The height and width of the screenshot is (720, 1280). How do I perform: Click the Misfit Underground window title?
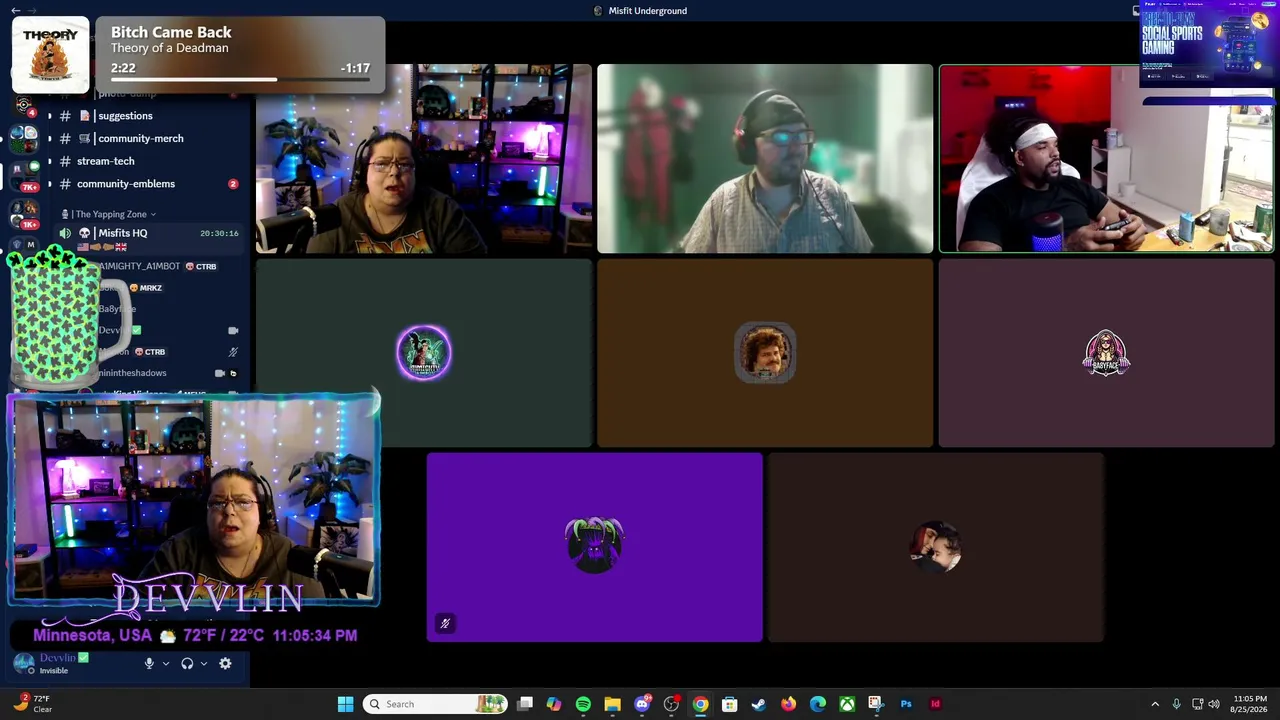coord(647,11)
